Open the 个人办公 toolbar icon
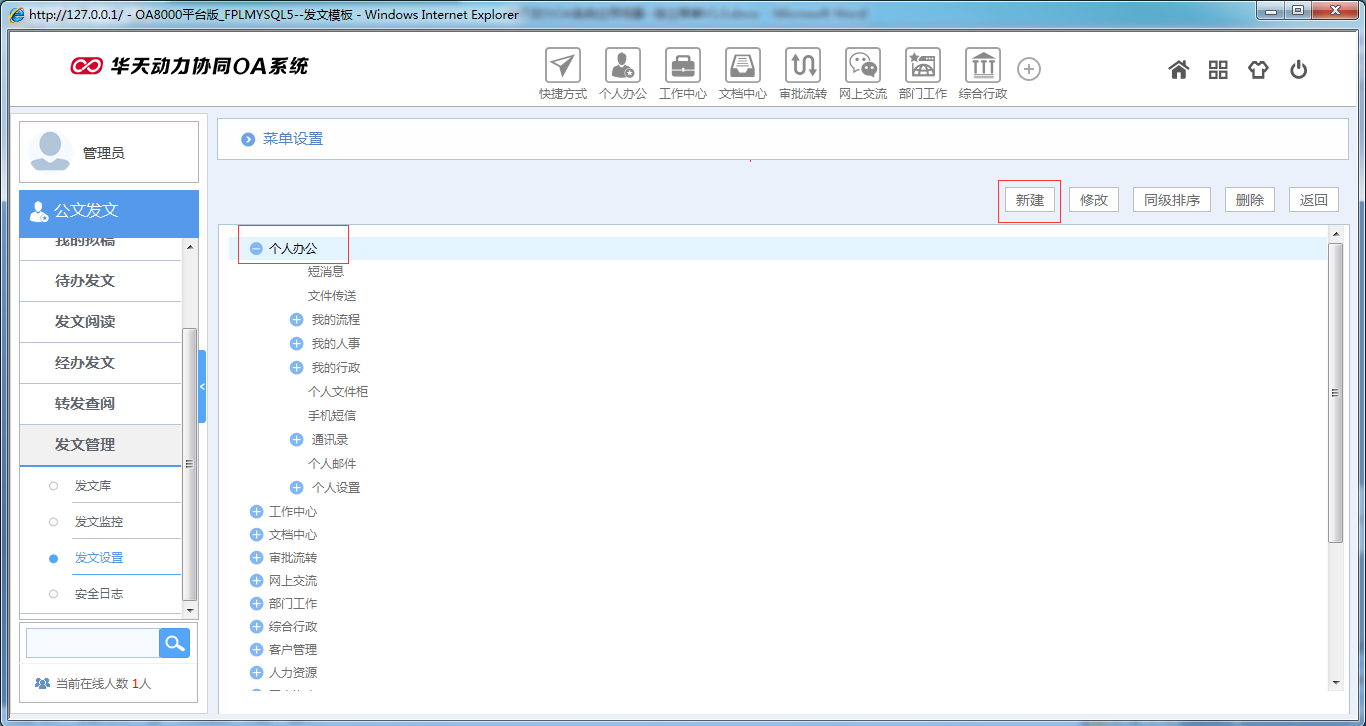The image size is (1366, 726). [623, 66]
